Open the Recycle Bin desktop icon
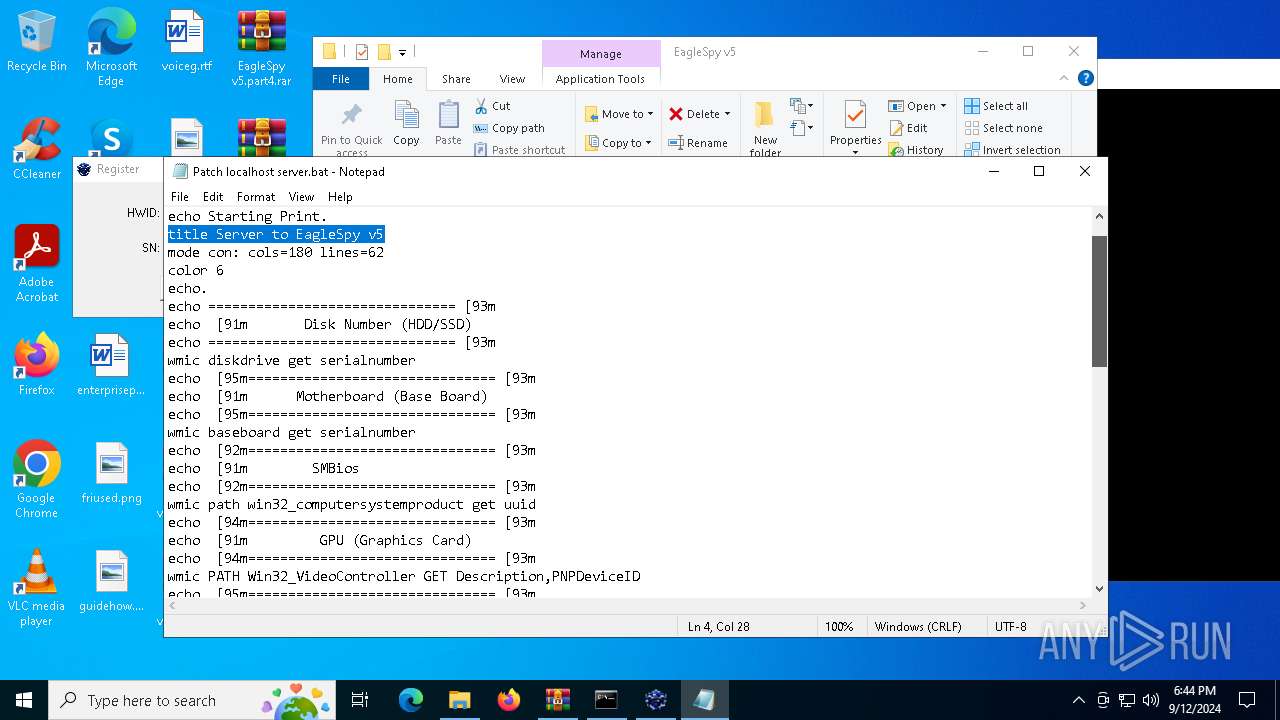This screenshot has height=720, width=1280. click(x=37, y=42)
